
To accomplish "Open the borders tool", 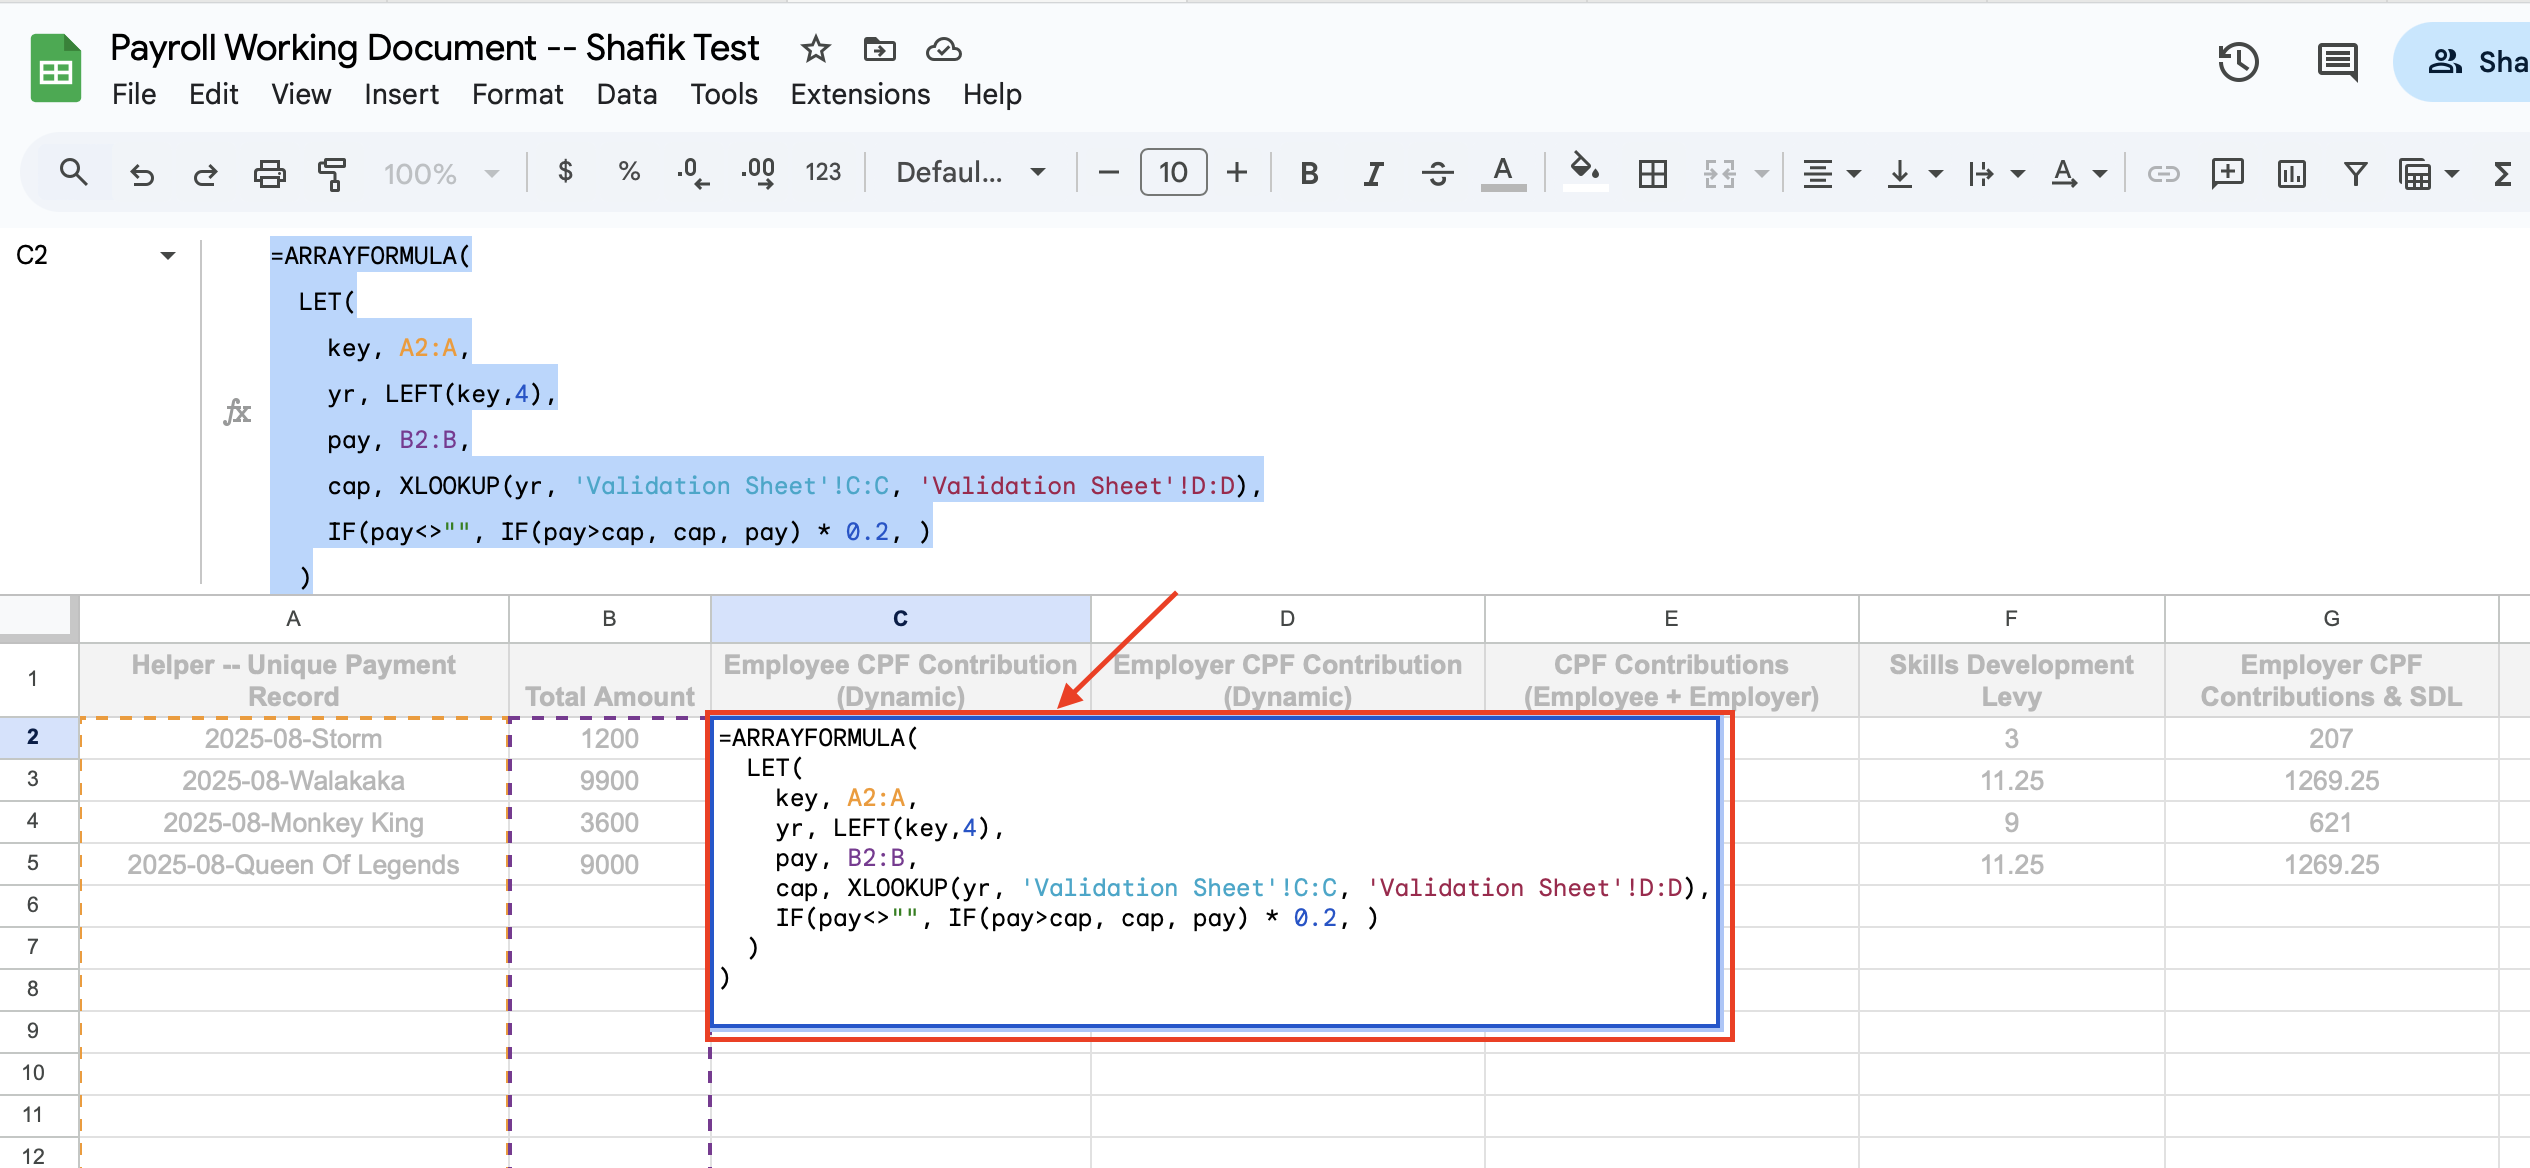I will [1653, 174].
